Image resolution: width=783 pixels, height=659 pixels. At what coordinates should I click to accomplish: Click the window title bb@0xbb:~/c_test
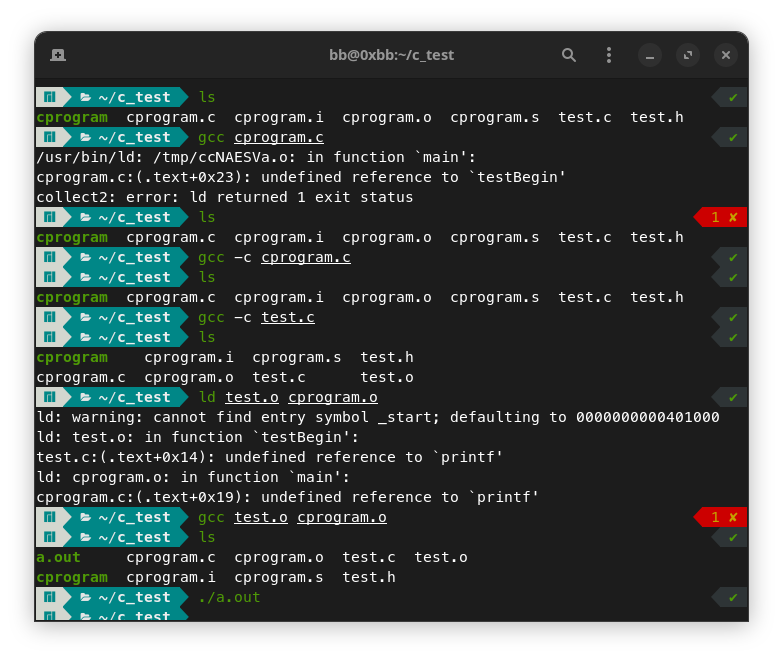pyautogui.click(x=391, y=55)
